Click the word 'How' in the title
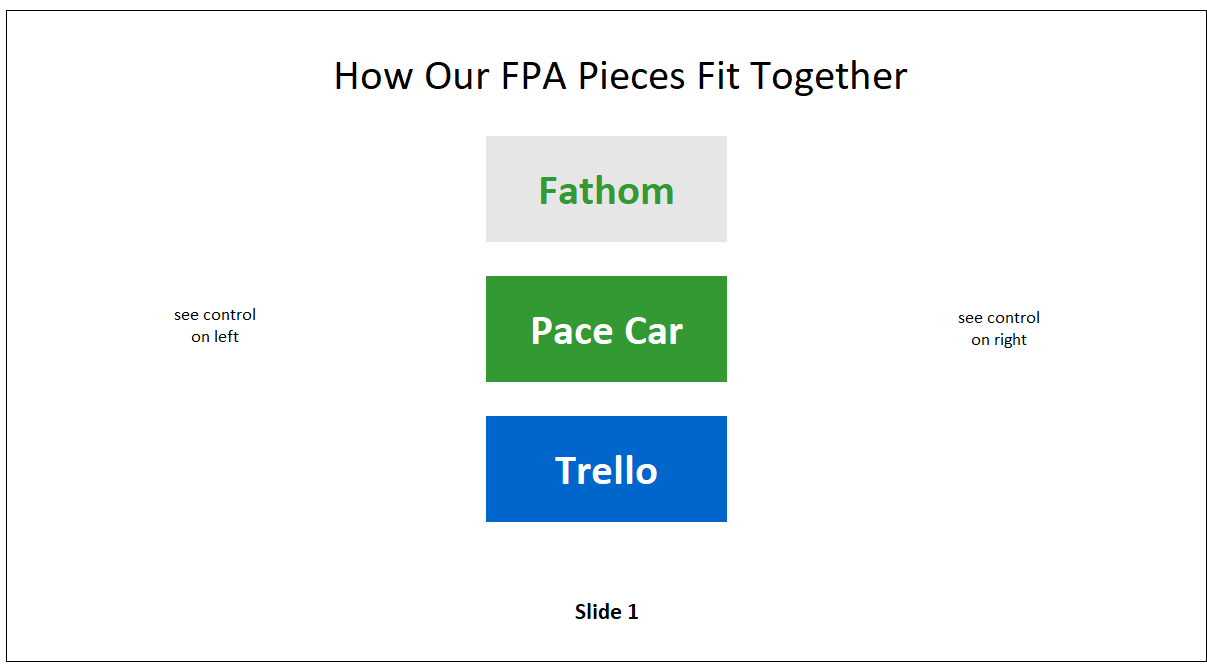Image resolution: width=1207 pixels, height=670 pixels. click(373, 76)
